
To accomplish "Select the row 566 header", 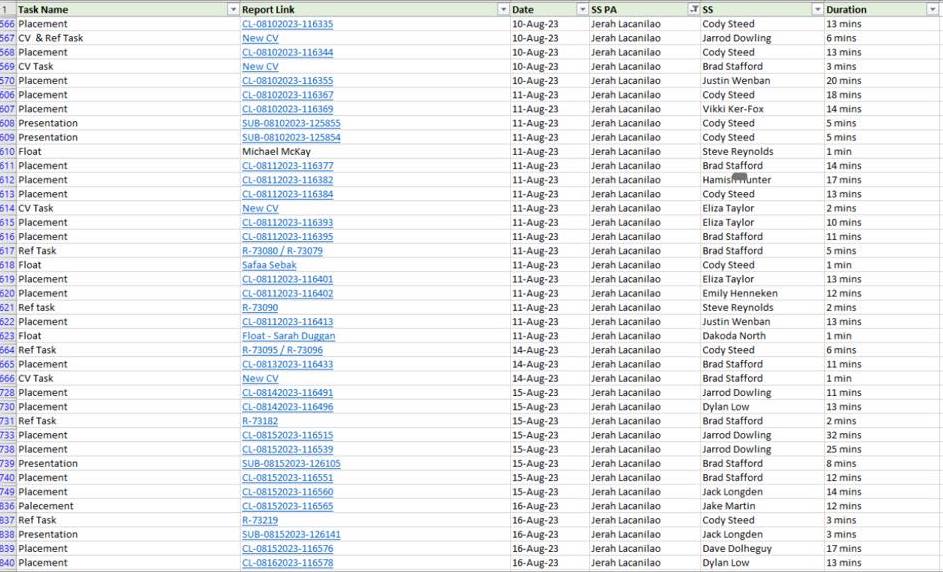I will tap(7, 24).
